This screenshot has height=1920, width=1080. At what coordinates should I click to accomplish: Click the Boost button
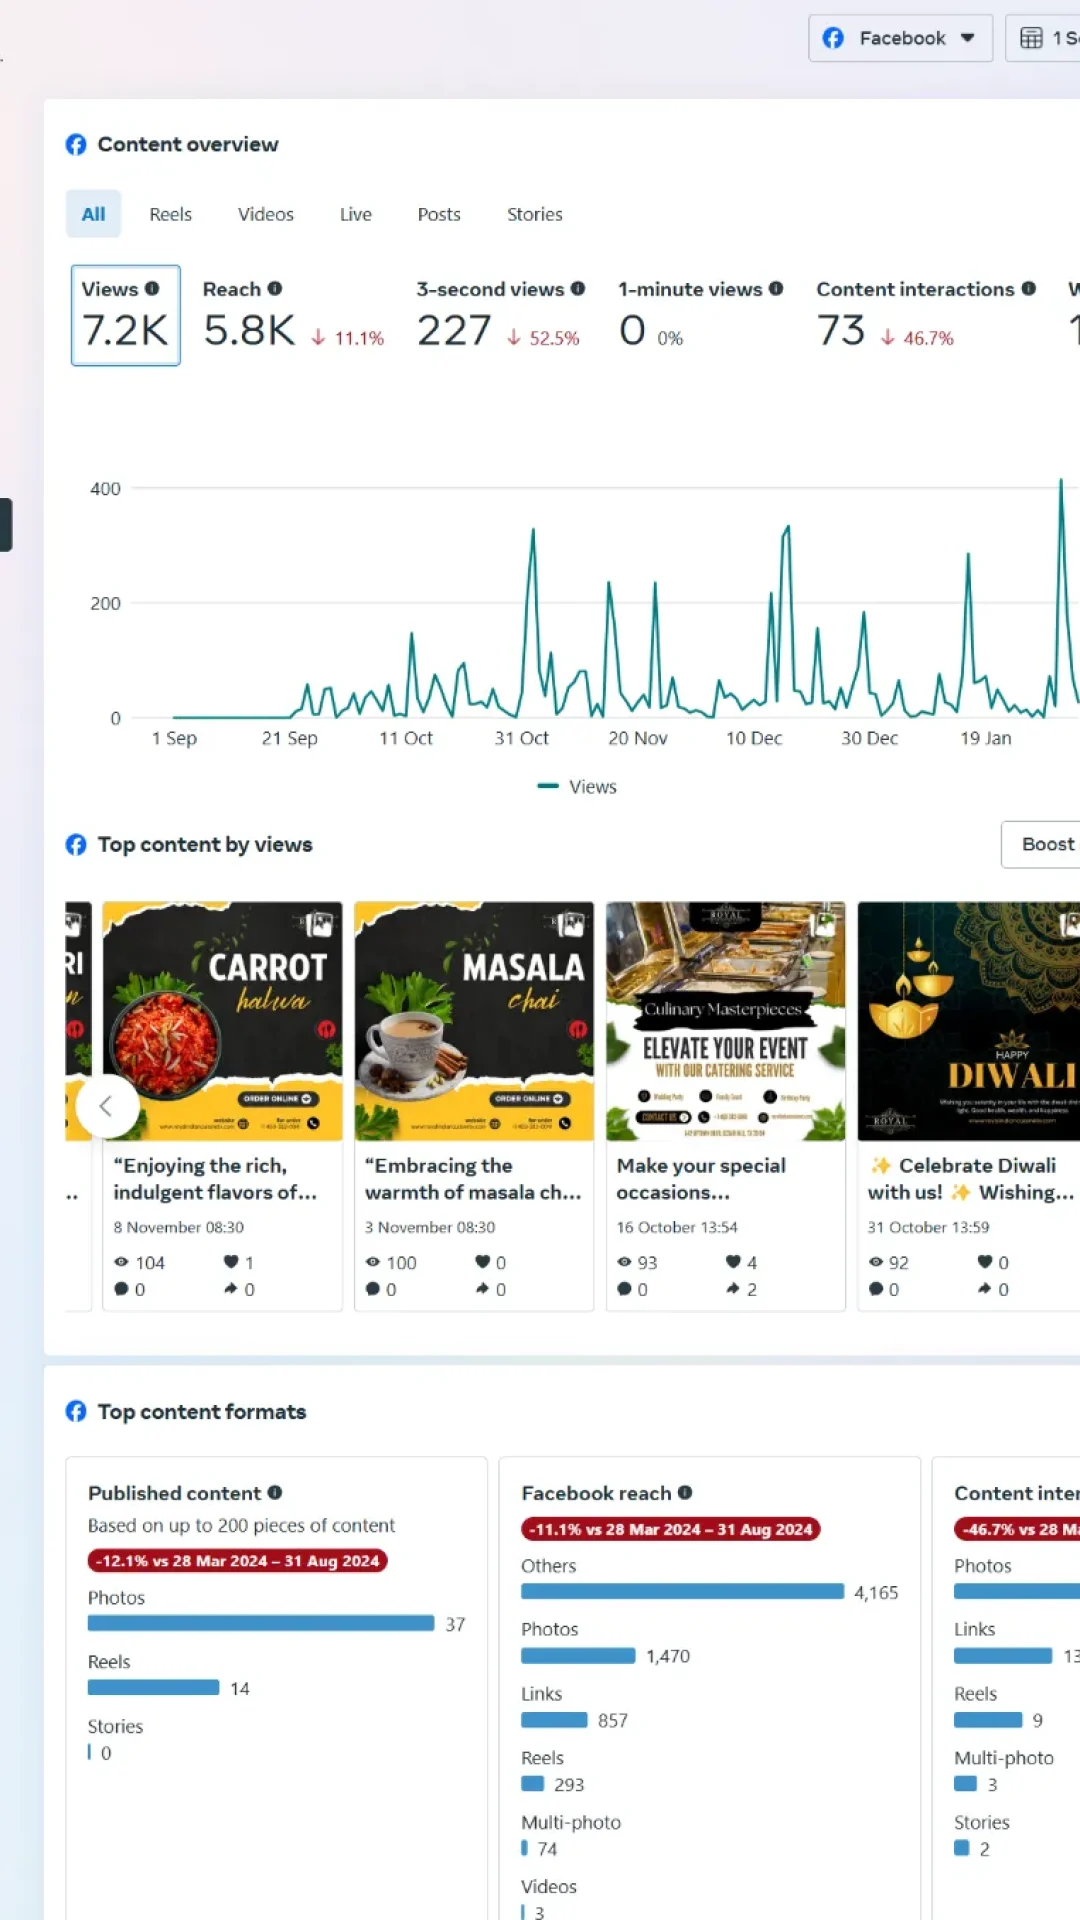pos(1041,845)
